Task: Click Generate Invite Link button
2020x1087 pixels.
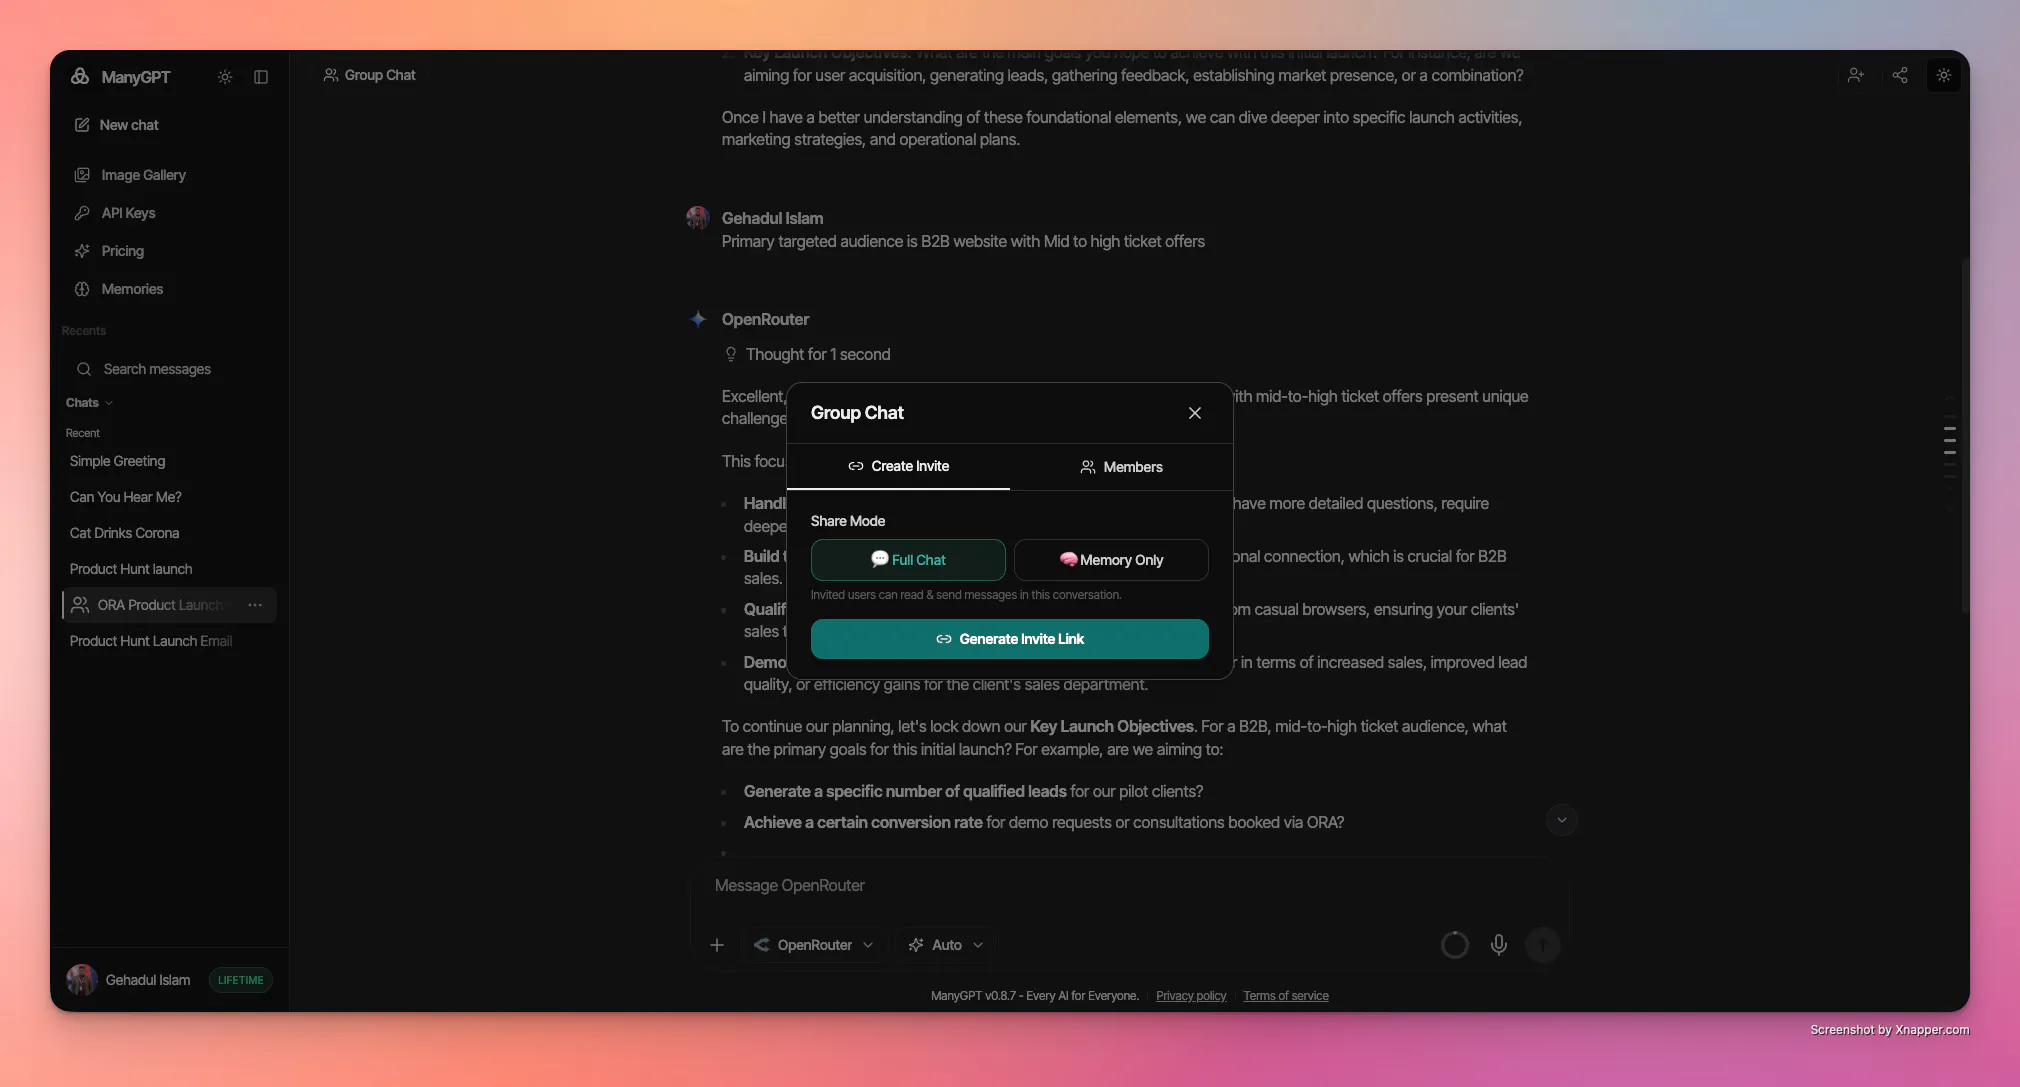Action: (x=1010, y=639)
